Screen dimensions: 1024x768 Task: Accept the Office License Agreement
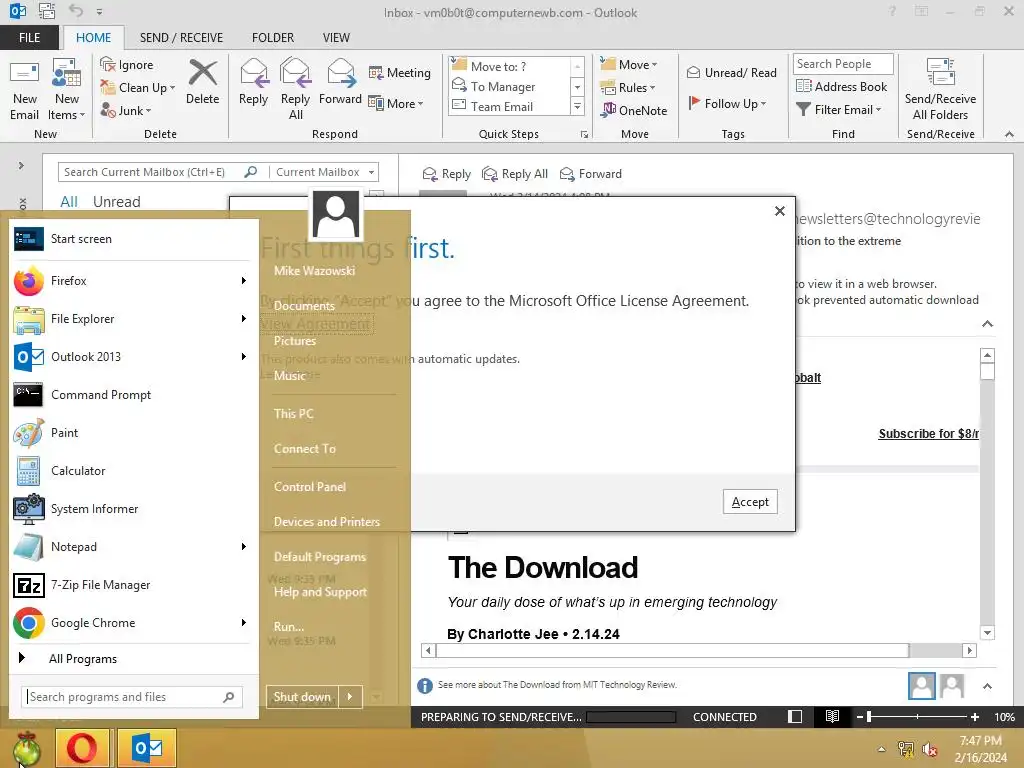(x=750, y=502)
